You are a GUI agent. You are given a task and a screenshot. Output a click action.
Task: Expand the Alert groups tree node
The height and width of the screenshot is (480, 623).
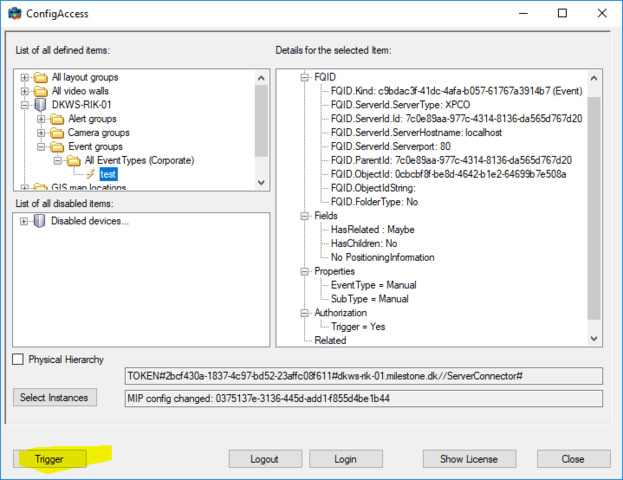41,119
